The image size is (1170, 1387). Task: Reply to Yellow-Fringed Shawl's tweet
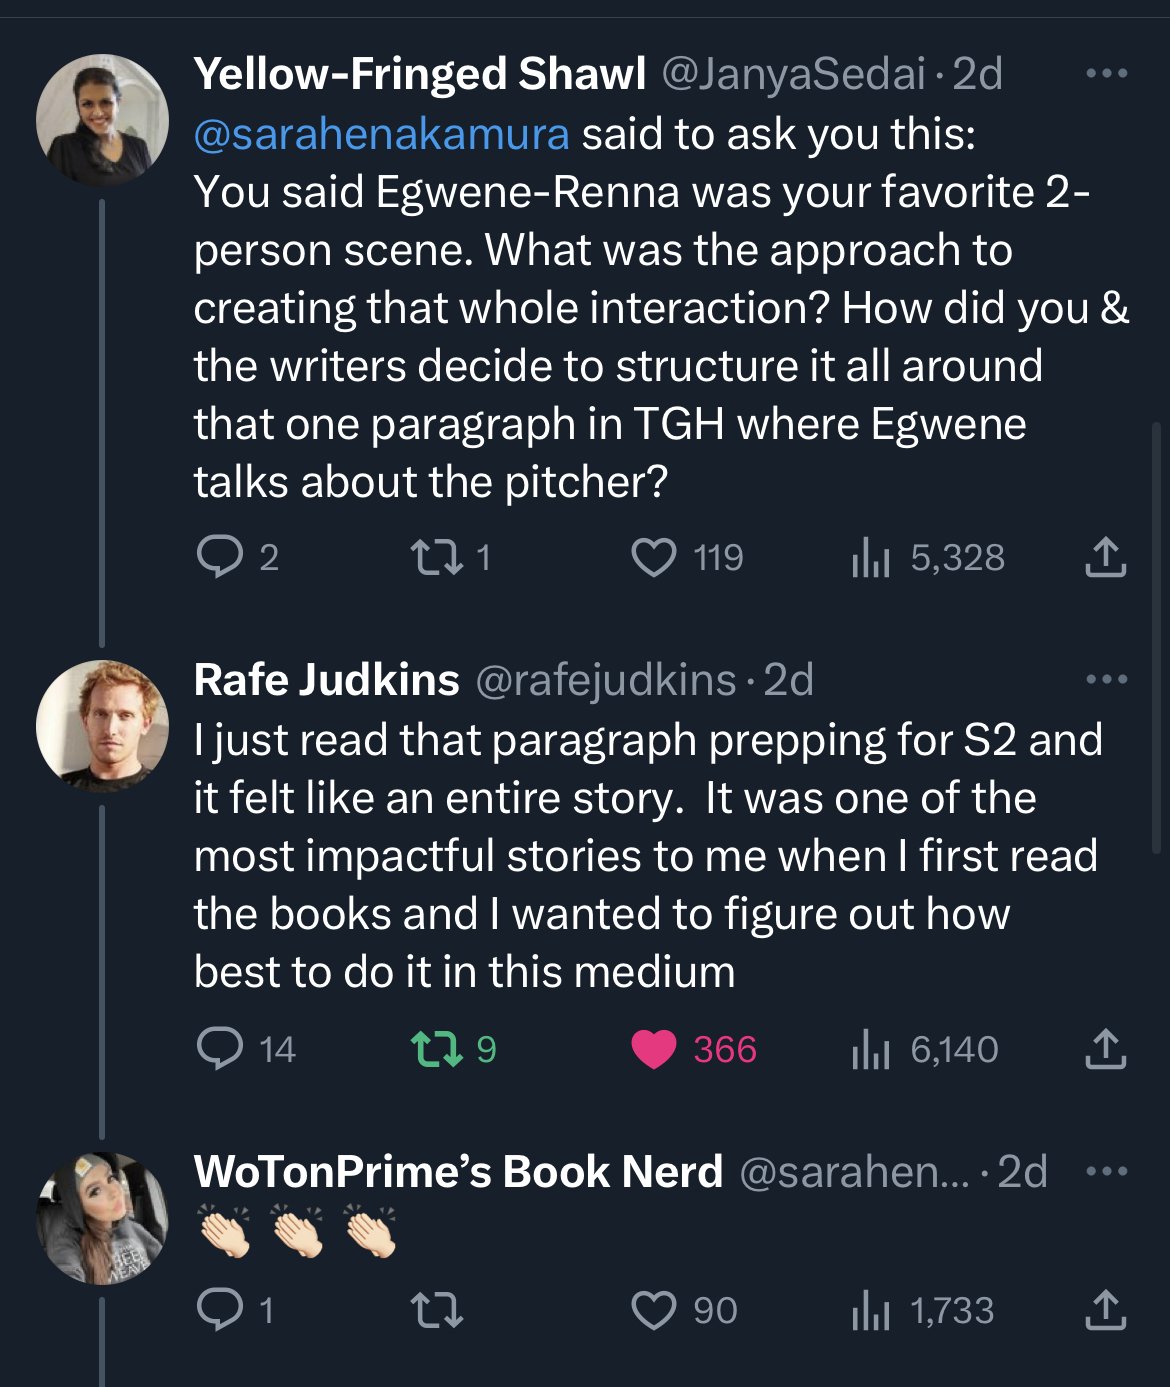tap(219, 557)
